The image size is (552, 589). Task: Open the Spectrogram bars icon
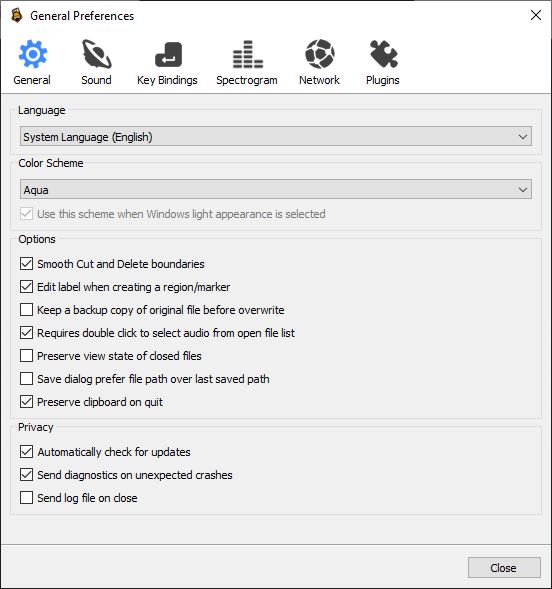[x=247, y=54]
